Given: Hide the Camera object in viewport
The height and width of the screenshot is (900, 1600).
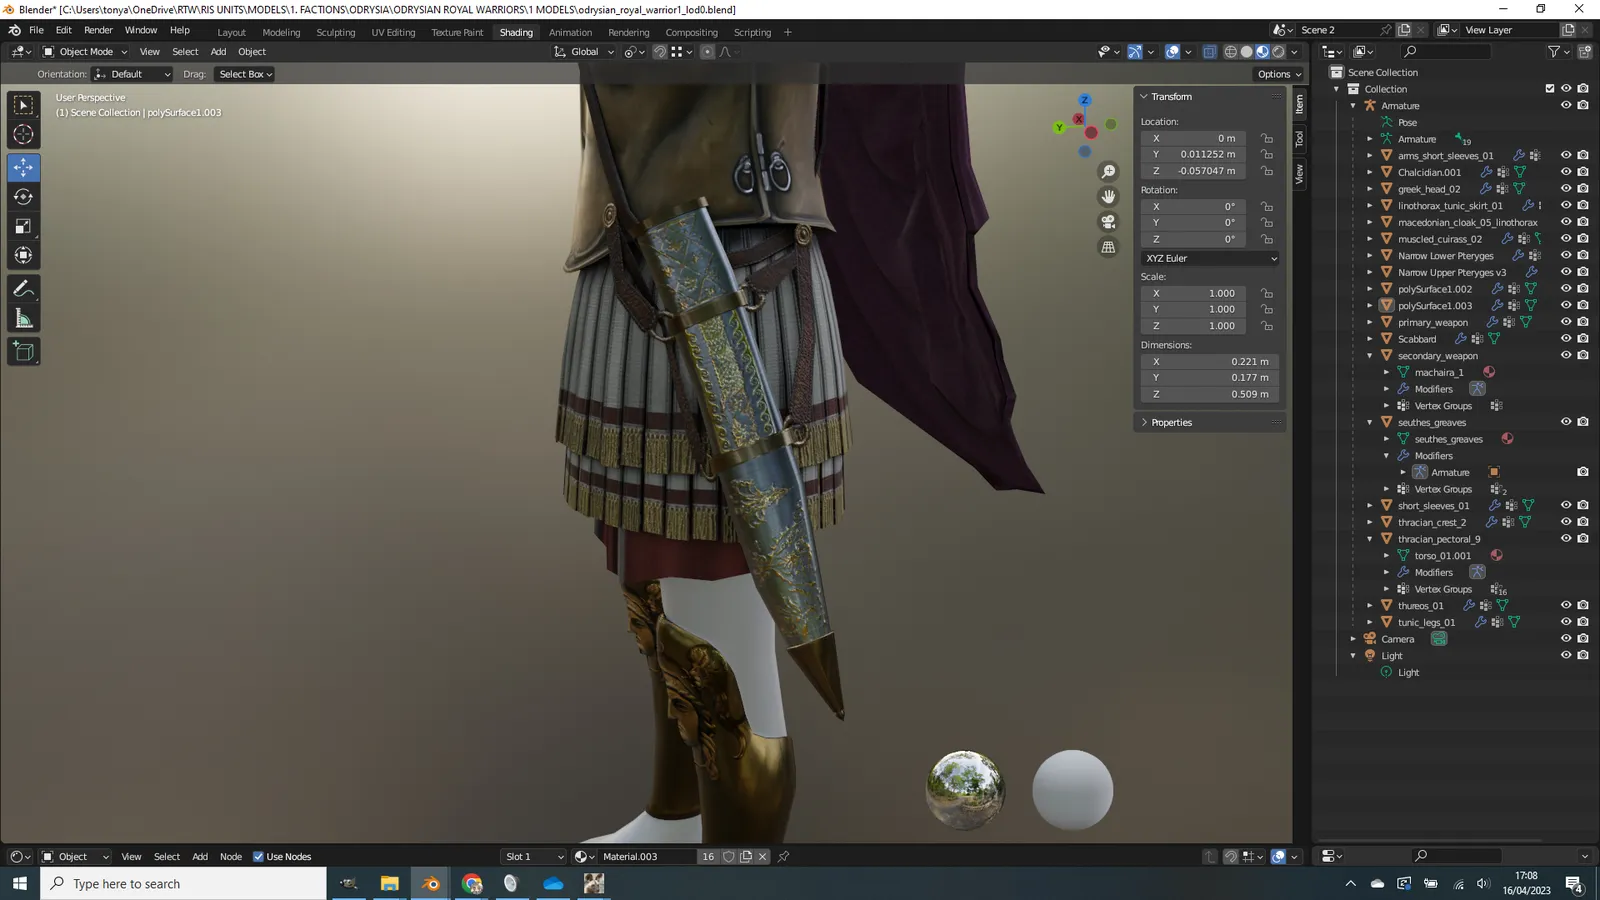Looking at the screenshot, I should 1566,639.
